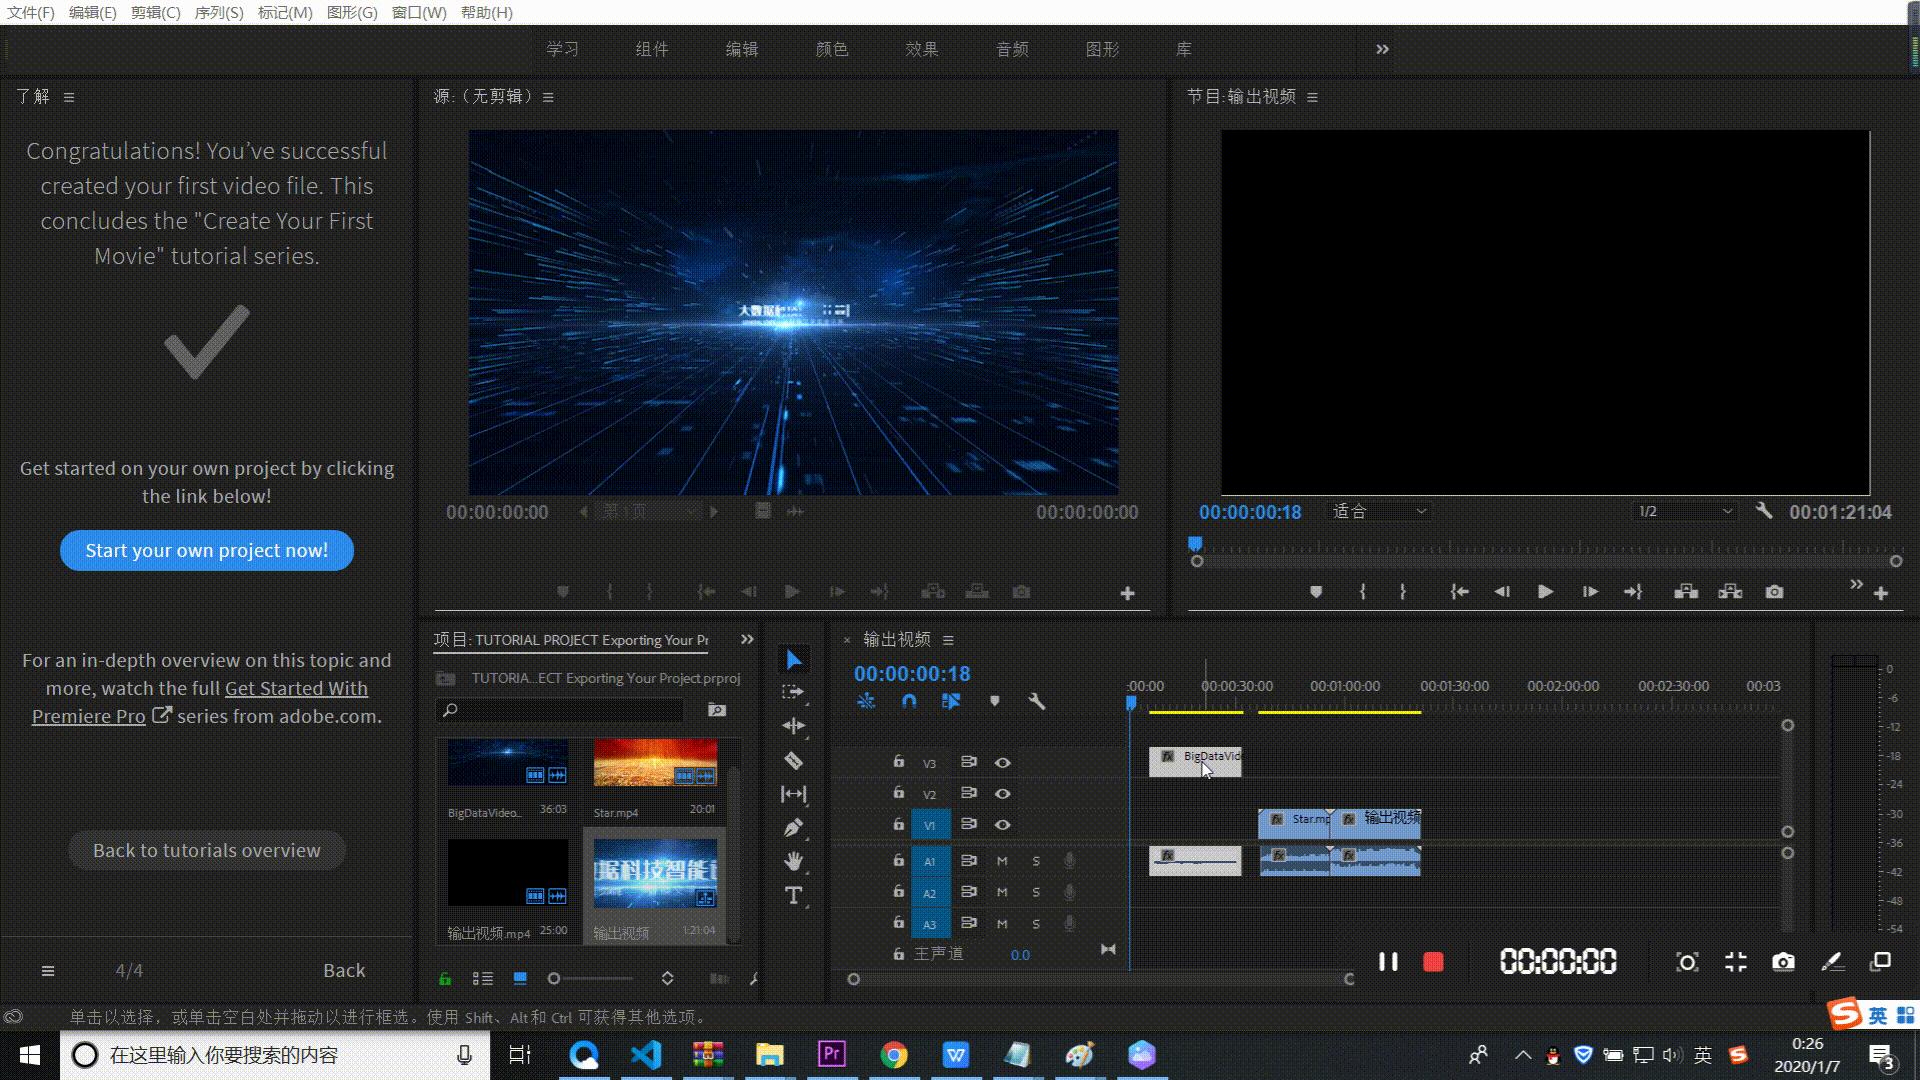Screen dimensions: 1920x1080
Task: Mute the A1 audio track
Action: point(1002,861)
